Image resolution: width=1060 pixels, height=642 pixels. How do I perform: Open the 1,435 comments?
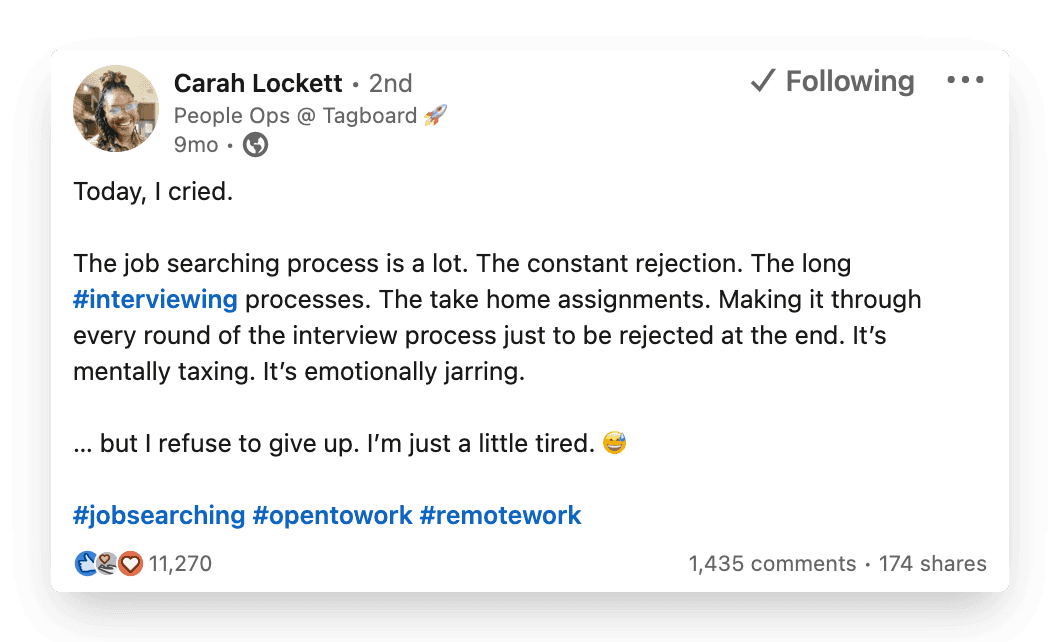772,564
